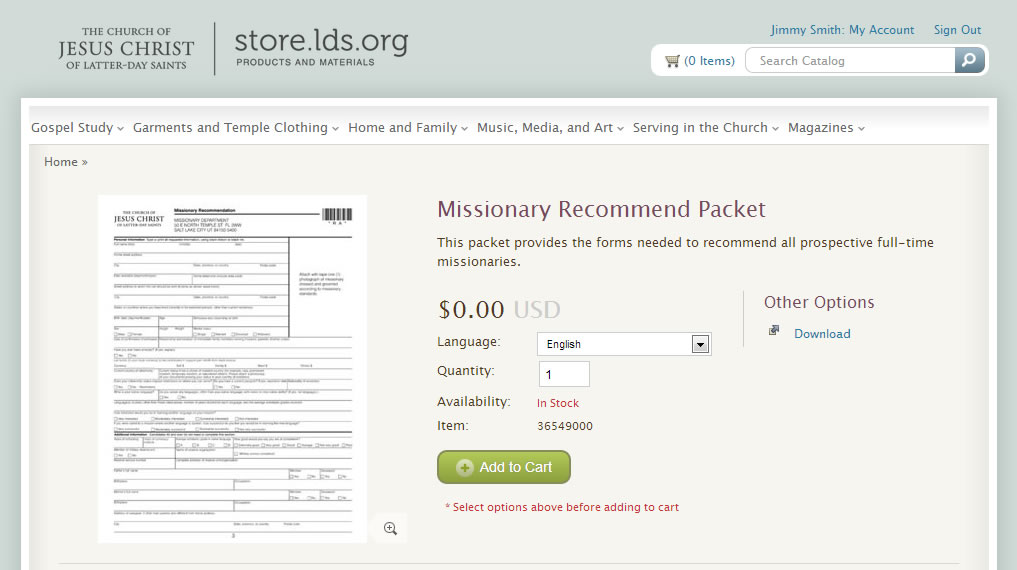
Task: Click the Home breadcrumb link
Action: [x=61, y=162]
